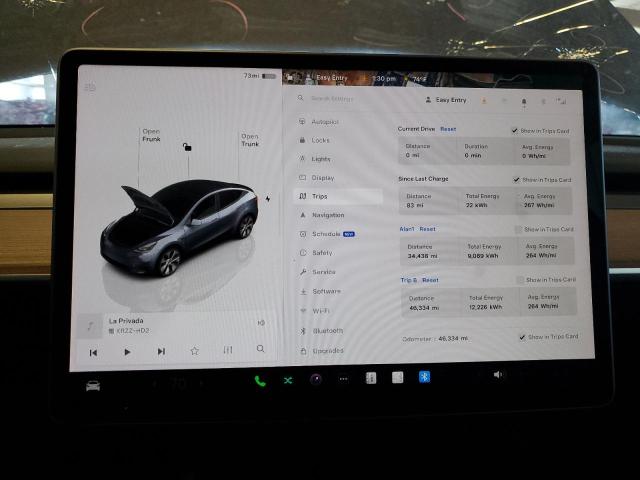Viewport: 640px width, 480px height.
Task: Rename the Trip B label
Action: (x=409, y=280)
